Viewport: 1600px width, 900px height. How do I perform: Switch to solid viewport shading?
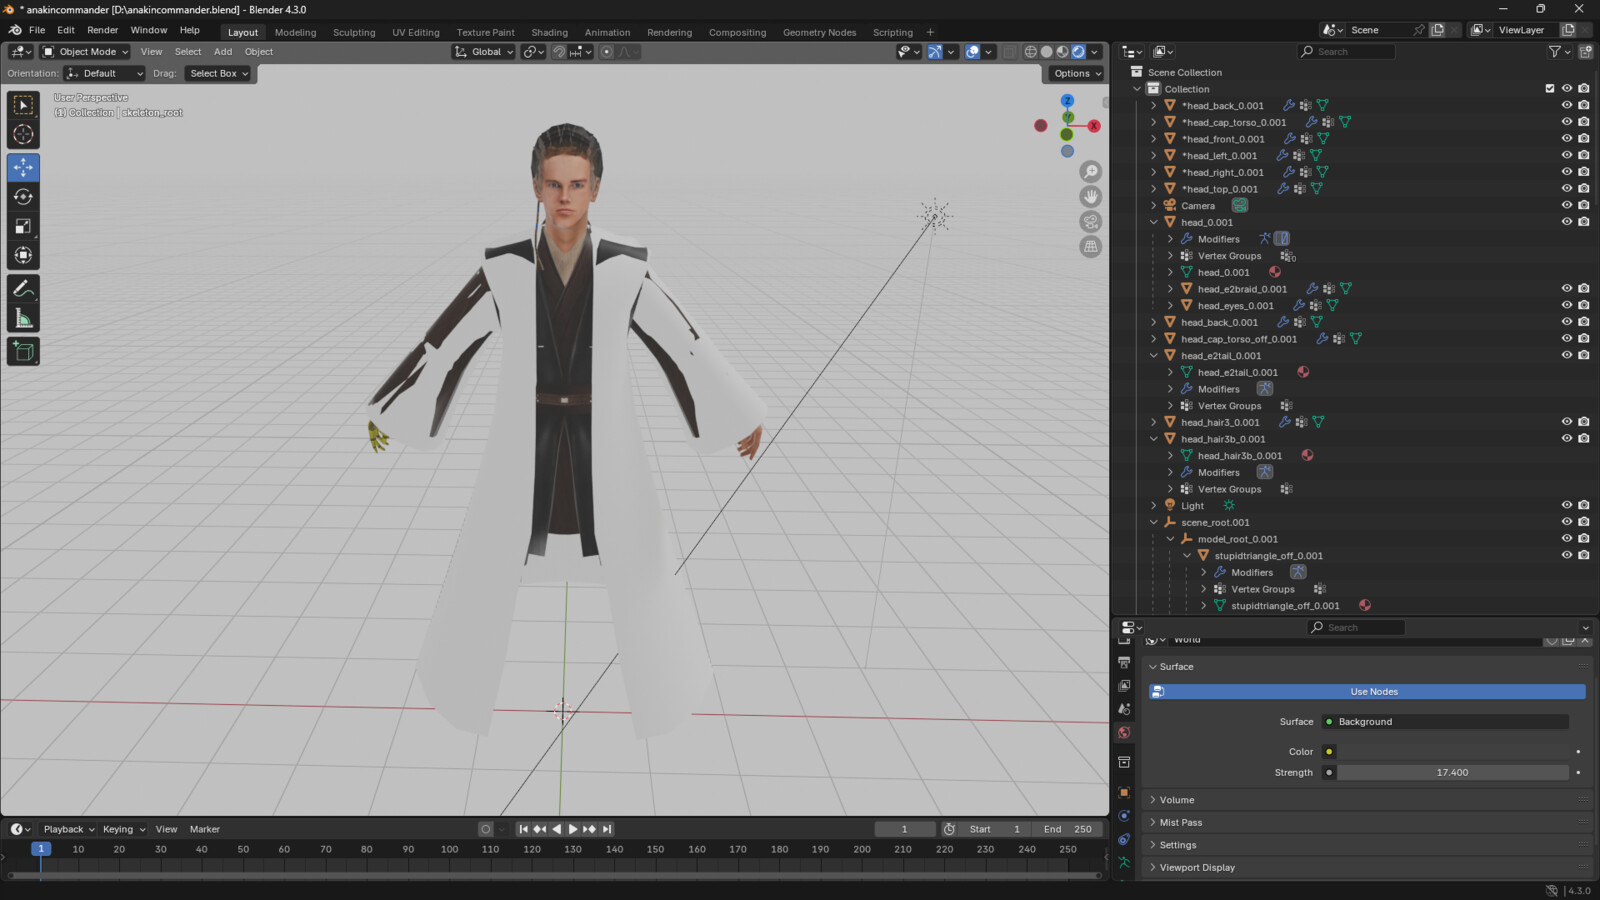pos(1046,52)
